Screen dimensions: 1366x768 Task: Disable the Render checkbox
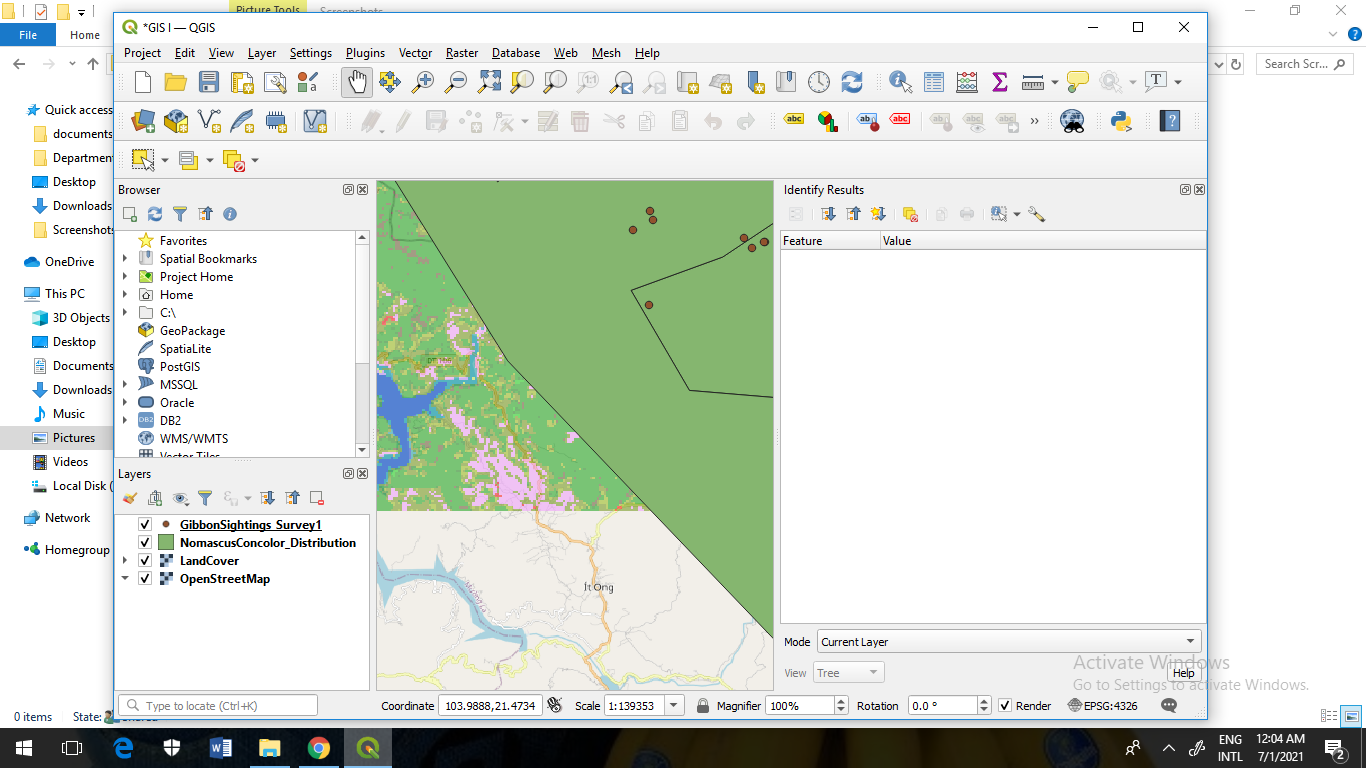pos(1005,705)
